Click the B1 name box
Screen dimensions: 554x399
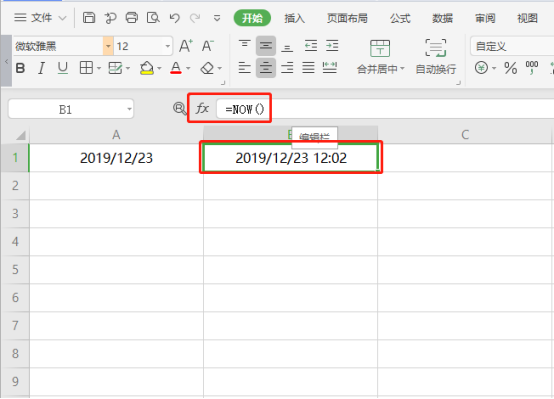tap(71, 109)
